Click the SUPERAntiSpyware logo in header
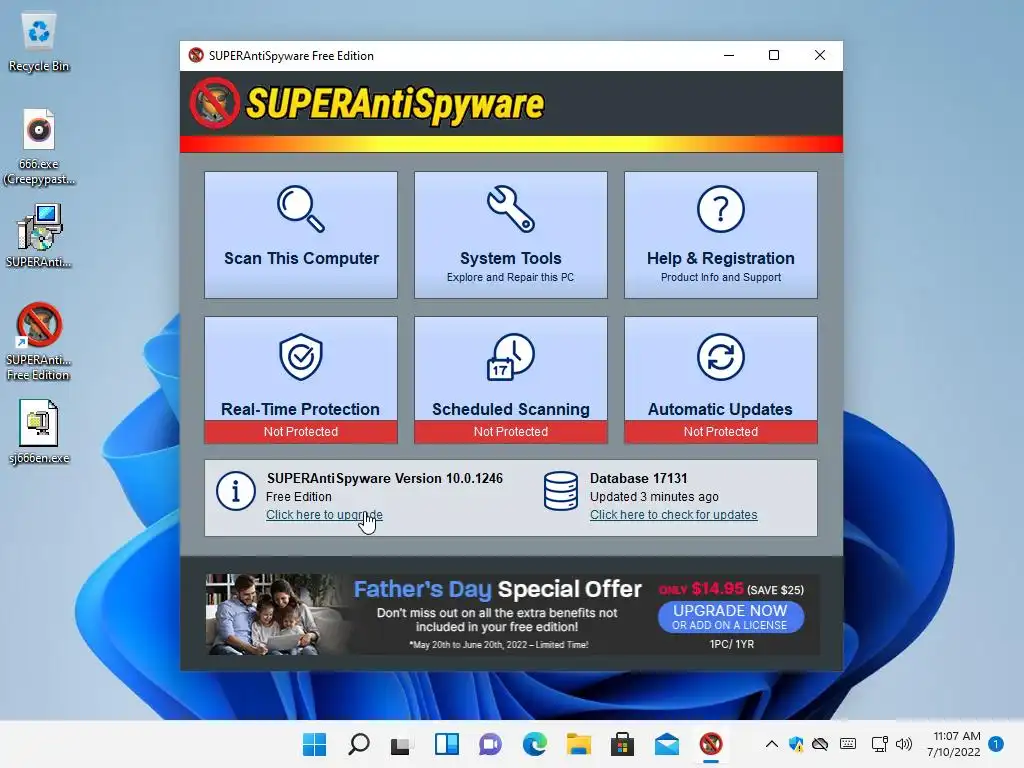 tap(367, 103)
